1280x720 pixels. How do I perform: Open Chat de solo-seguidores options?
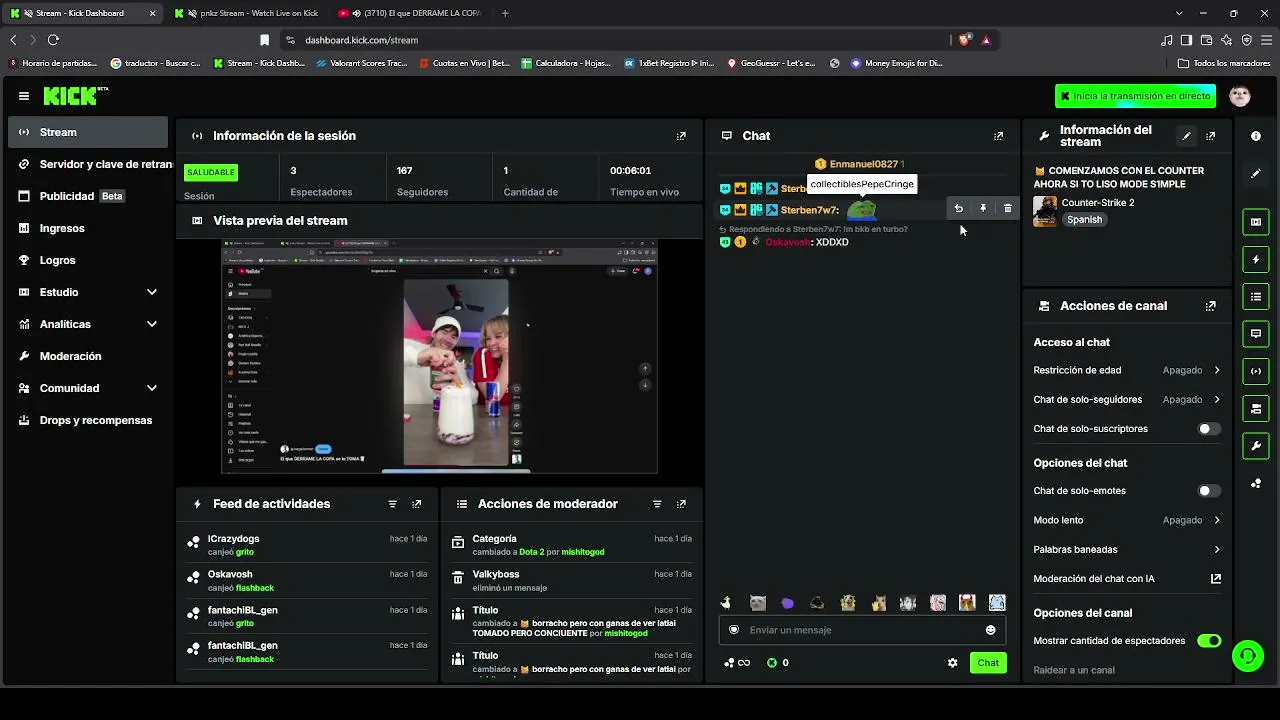1127,400
